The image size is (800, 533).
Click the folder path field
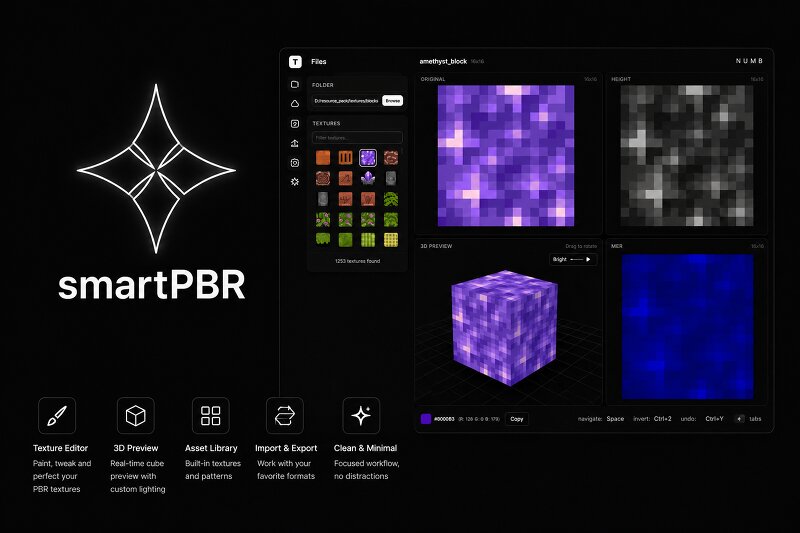[346, 101]
